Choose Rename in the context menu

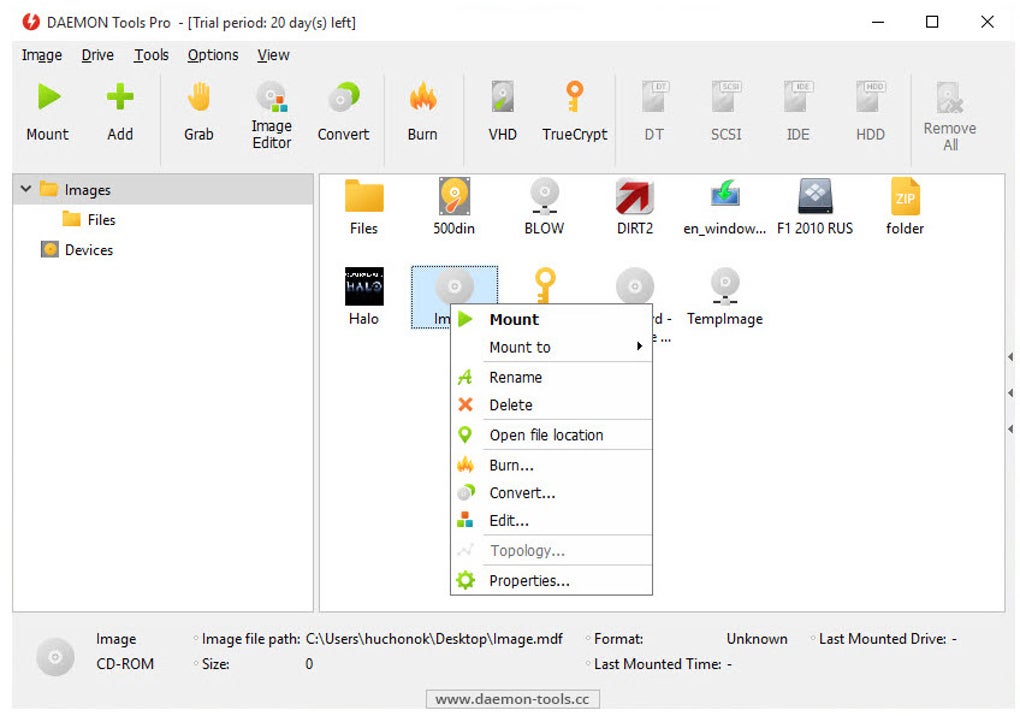[x=551, y=377]
